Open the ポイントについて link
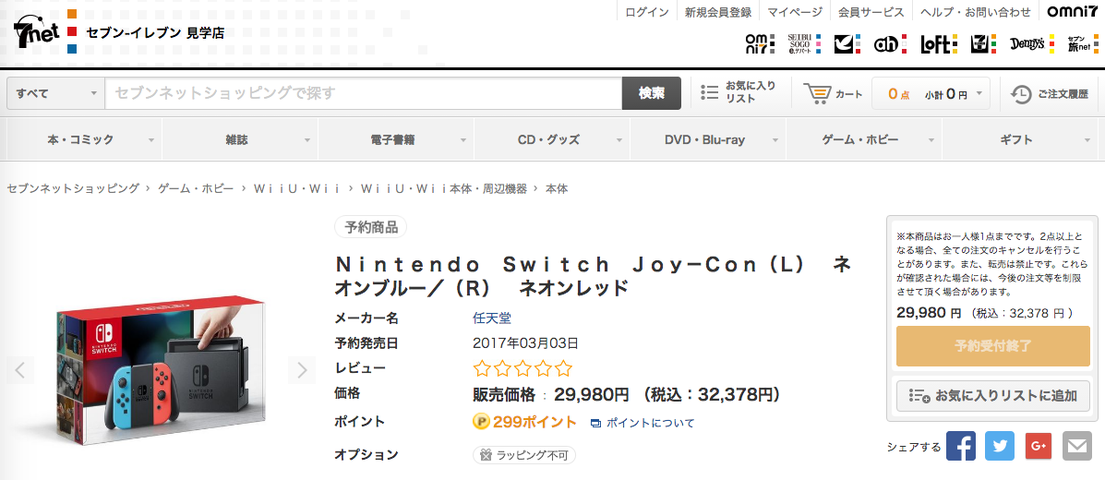This screenshot has width=1105, height=480. click(642, 423)
